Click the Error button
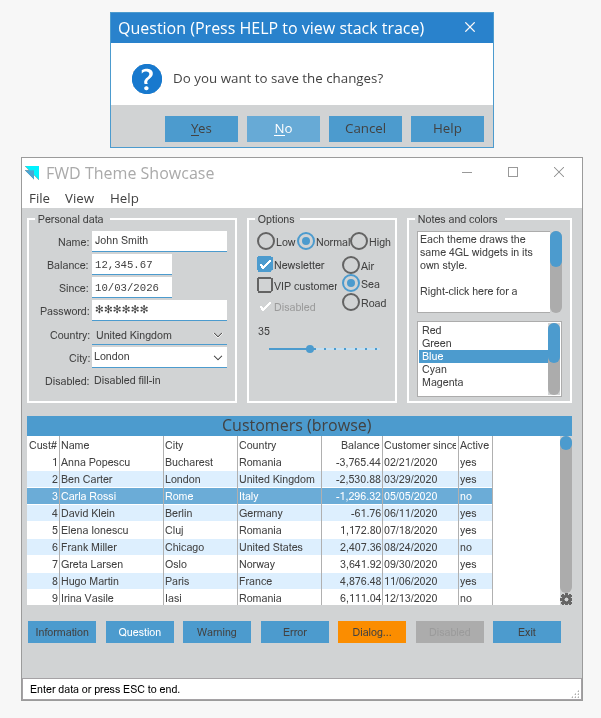This screenshot has height=718, width=601. tap(295, 632)
